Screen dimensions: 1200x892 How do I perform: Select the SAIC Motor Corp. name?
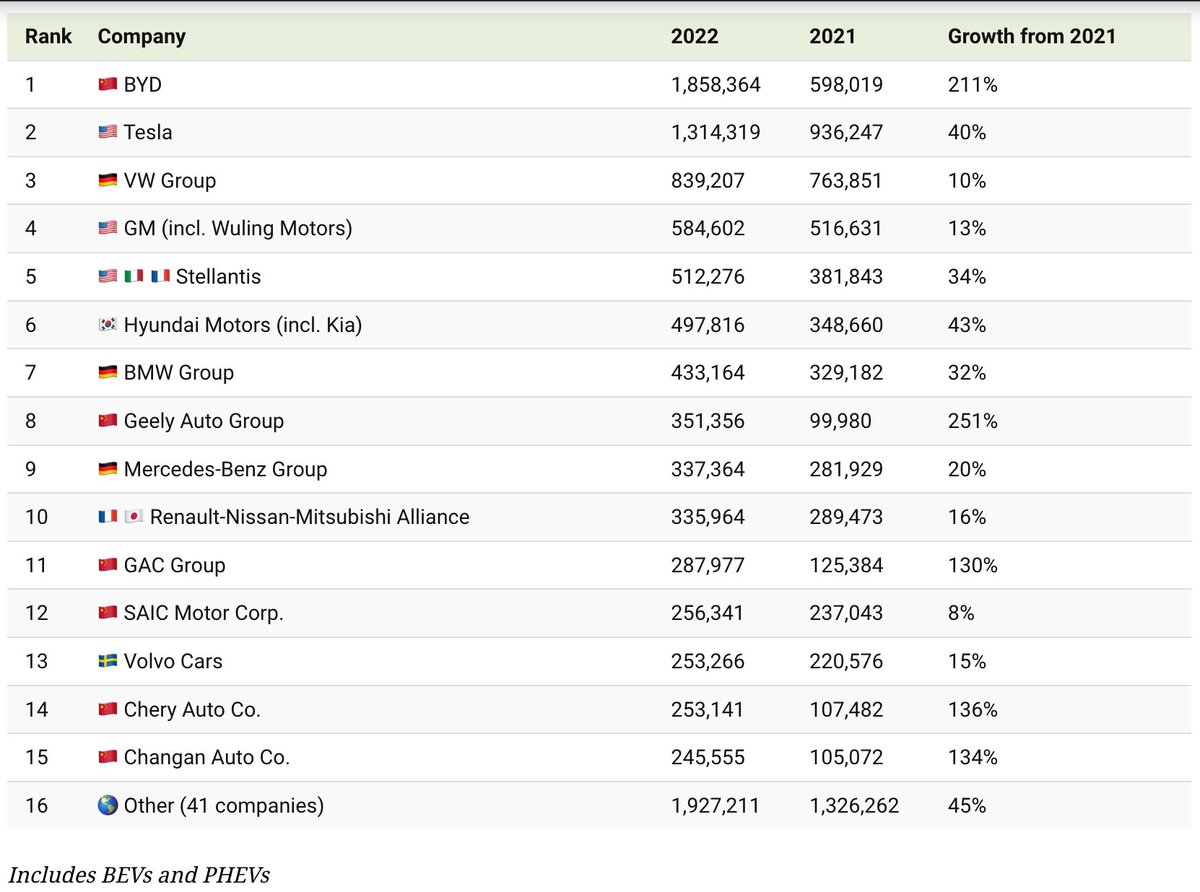(204, 614)
